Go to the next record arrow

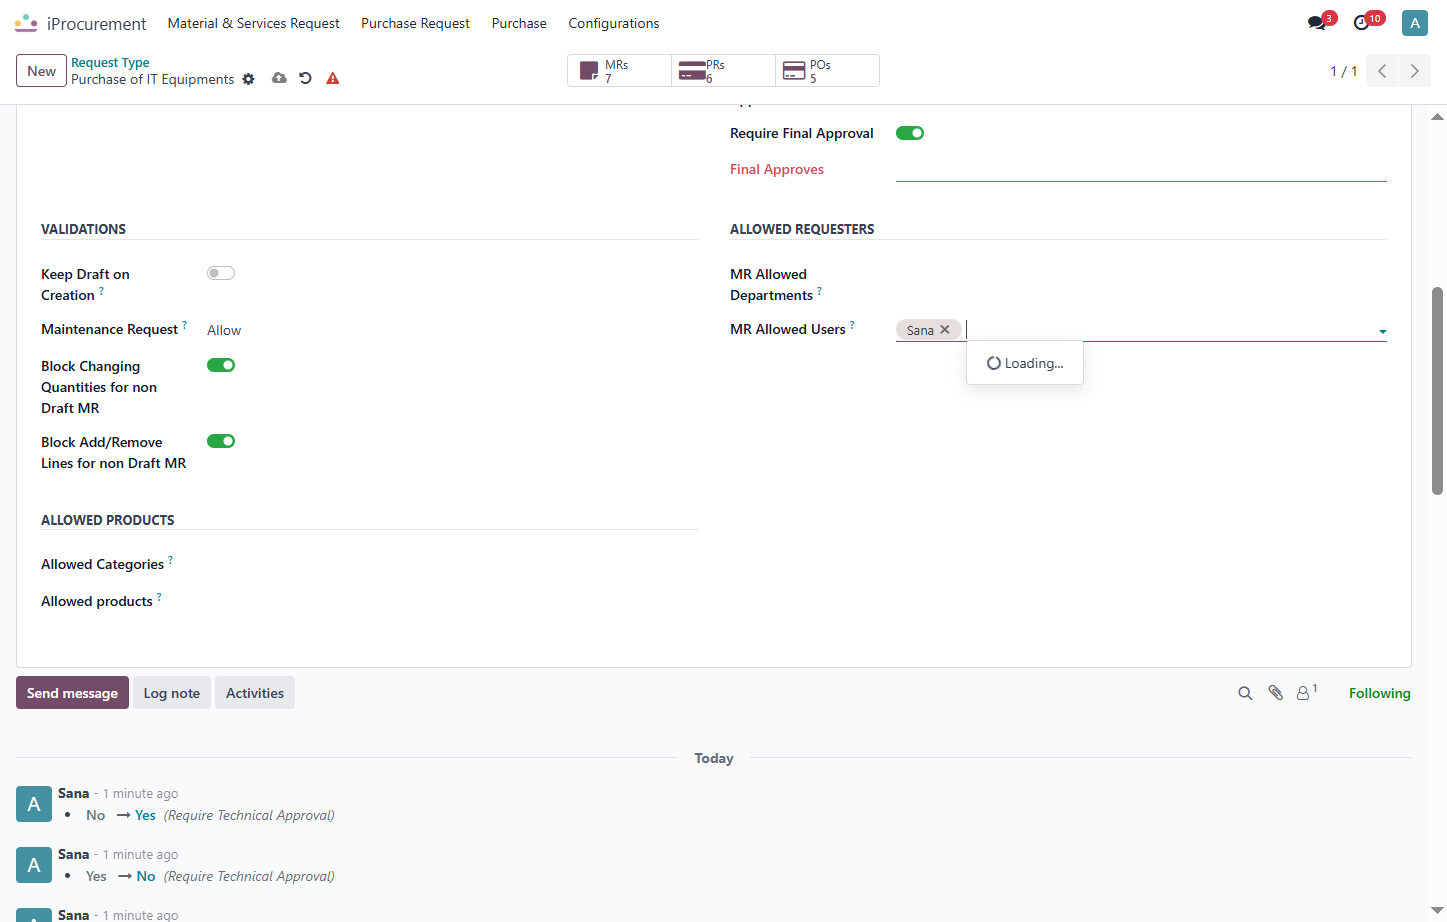point(1414,71)
